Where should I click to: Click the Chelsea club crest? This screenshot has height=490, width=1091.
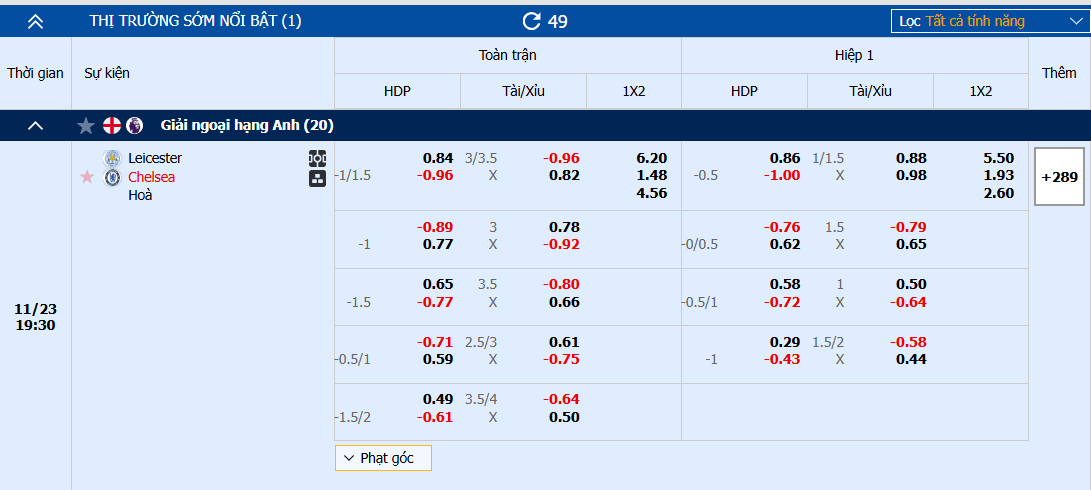[113, 177]
